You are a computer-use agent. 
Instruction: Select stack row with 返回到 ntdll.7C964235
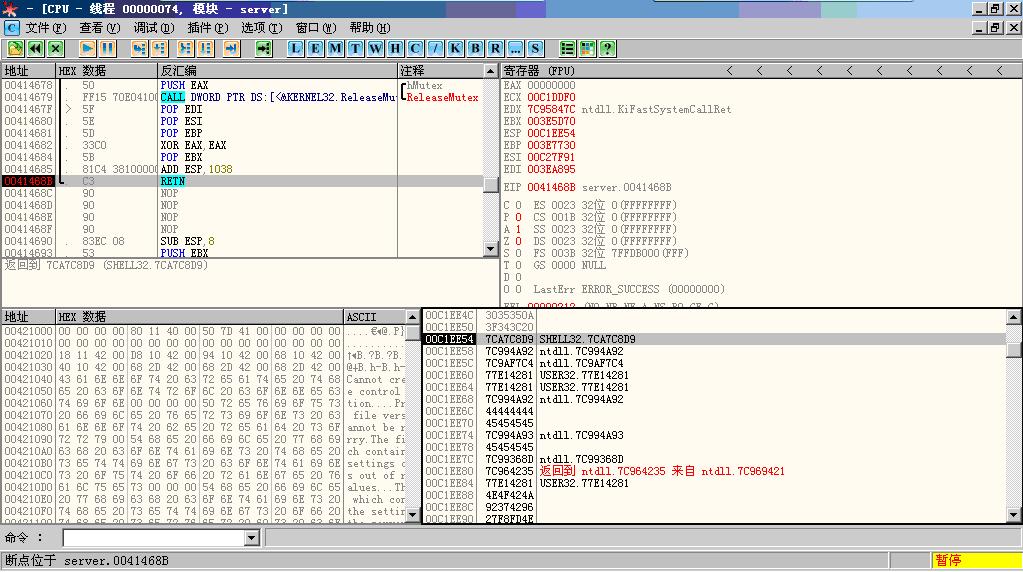[714, 471]
